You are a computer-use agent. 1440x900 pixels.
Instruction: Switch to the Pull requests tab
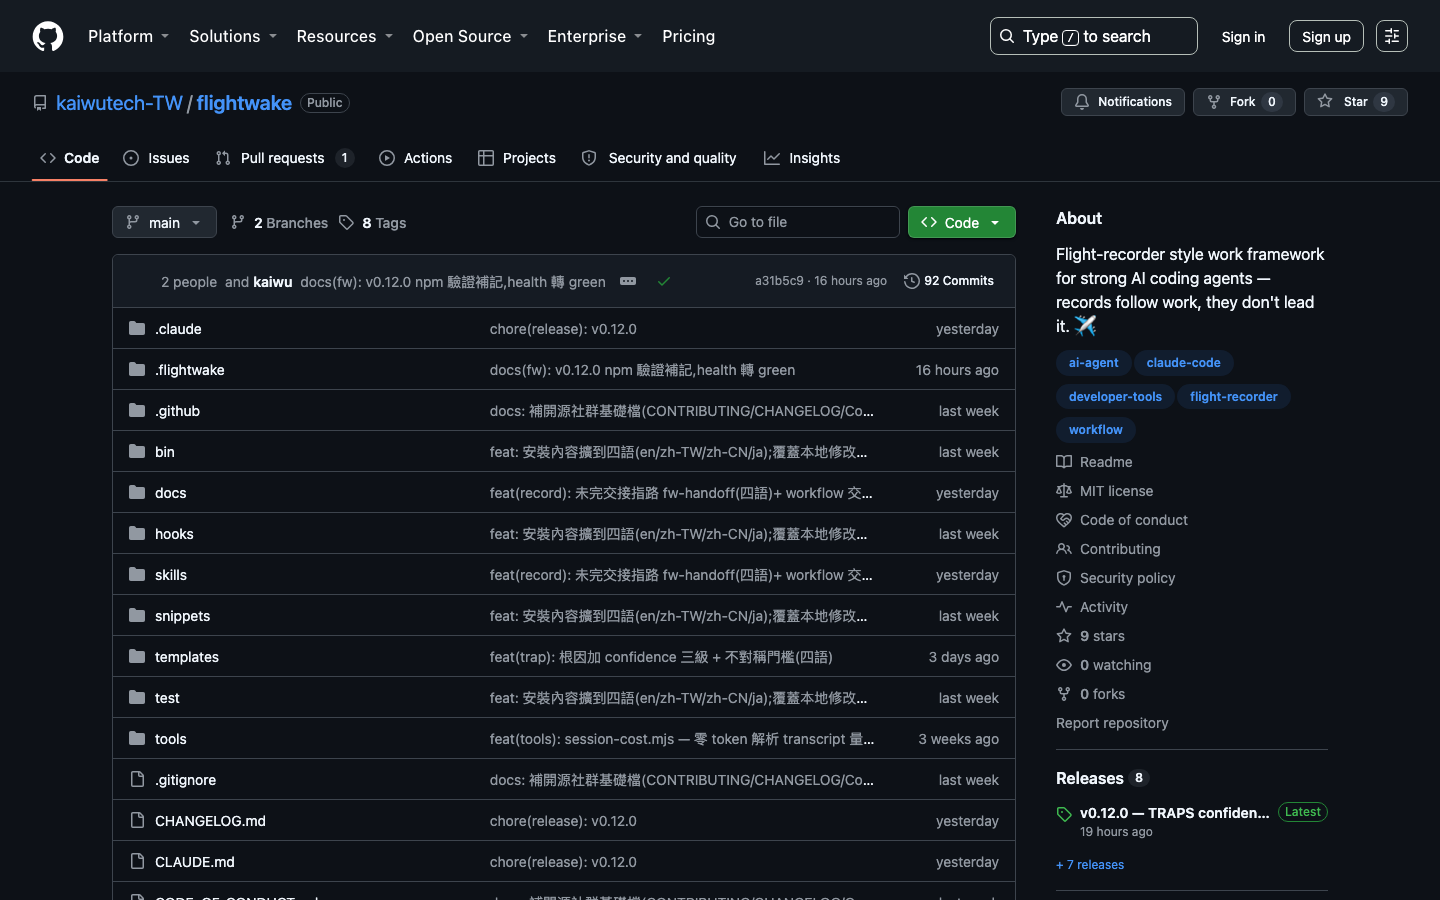[x=284, y=158]
